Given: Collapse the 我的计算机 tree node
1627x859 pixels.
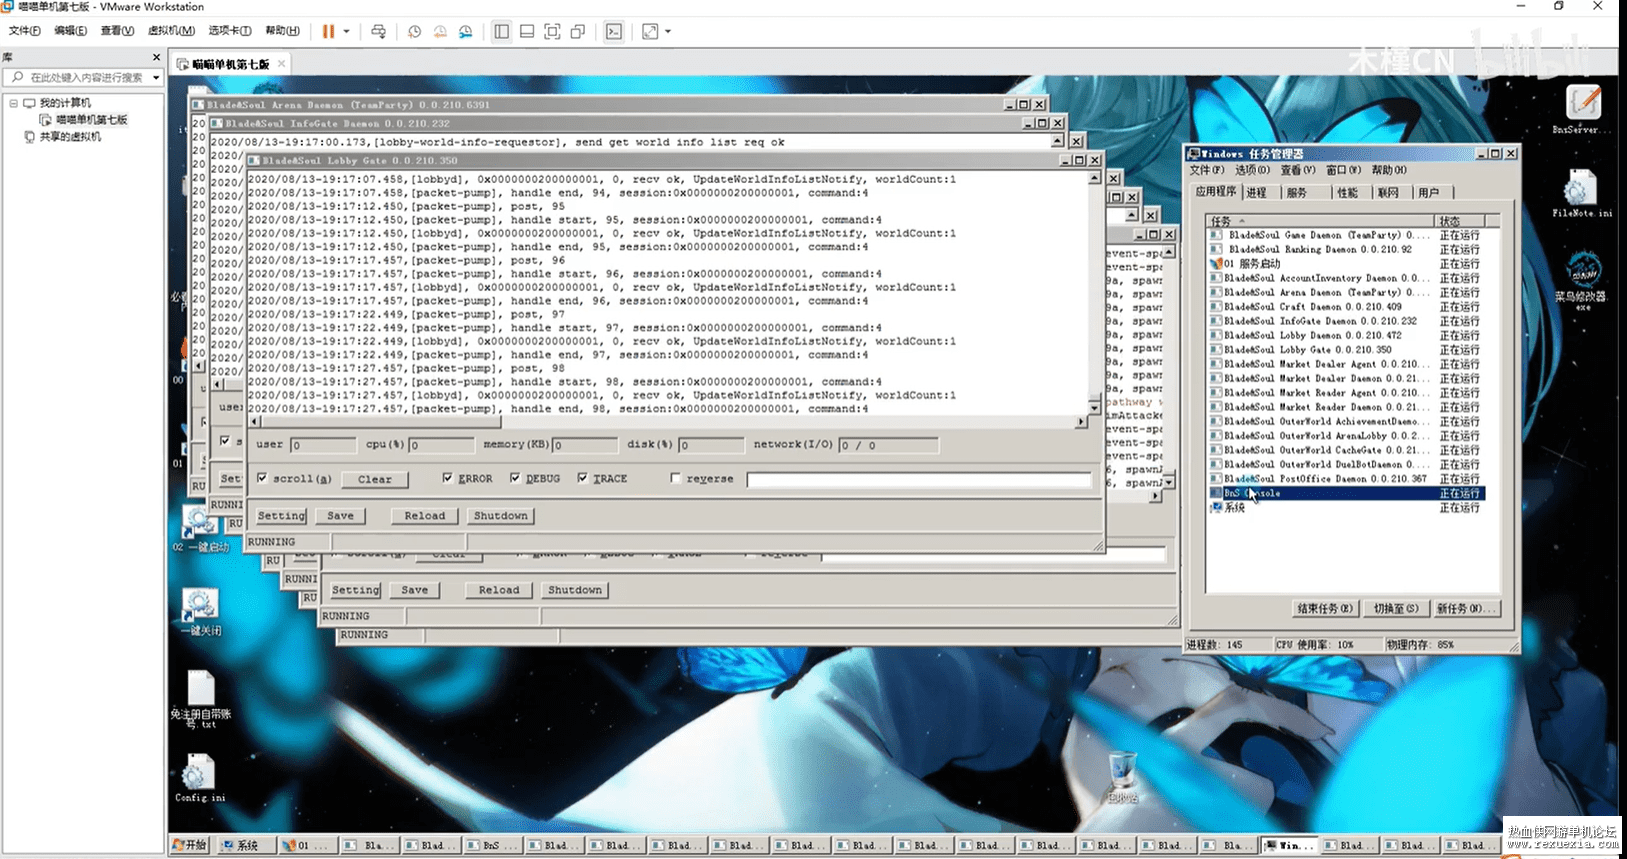Looking at the screenshot, I should (x=13, y=103).
